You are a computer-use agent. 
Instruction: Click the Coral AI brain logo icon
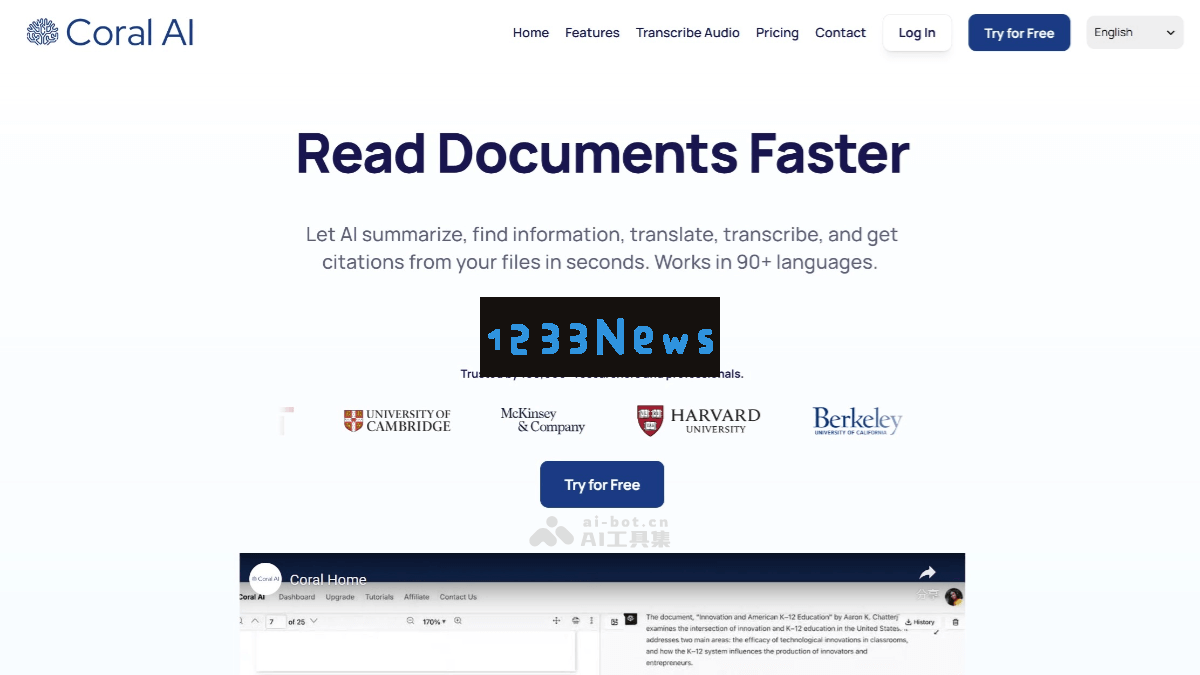pyautogui.click(x=43, y=33)
